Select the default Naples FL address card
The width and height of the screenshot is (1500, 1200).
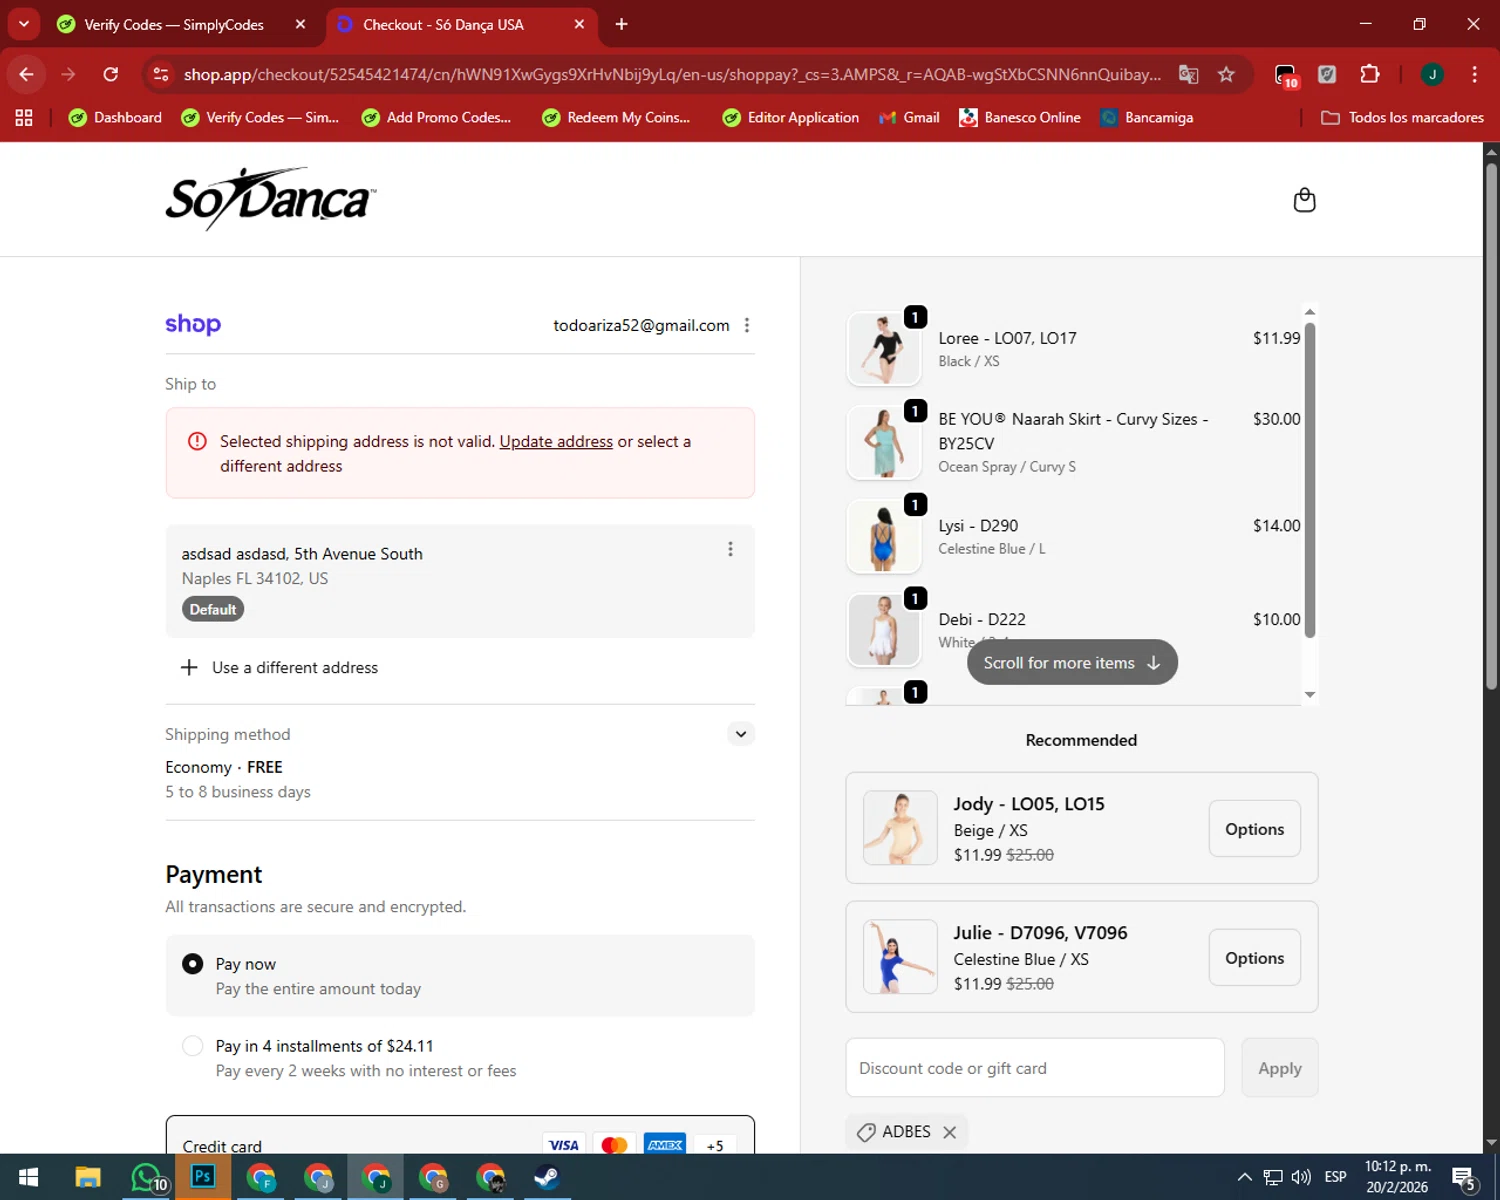[x=460, y=581]
